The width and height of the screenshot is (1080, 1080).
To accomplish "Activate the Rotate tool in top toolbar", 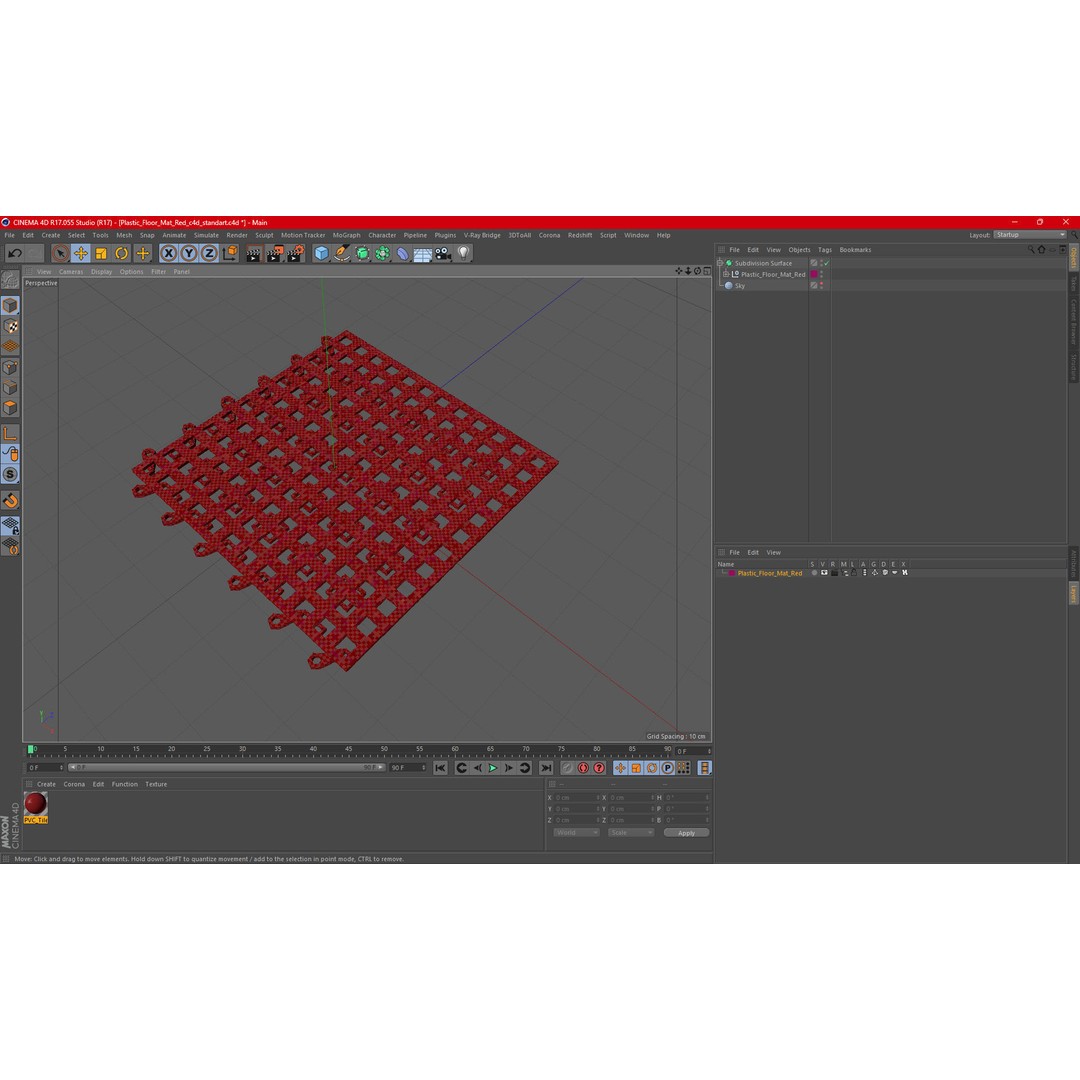I will [121, 253].
